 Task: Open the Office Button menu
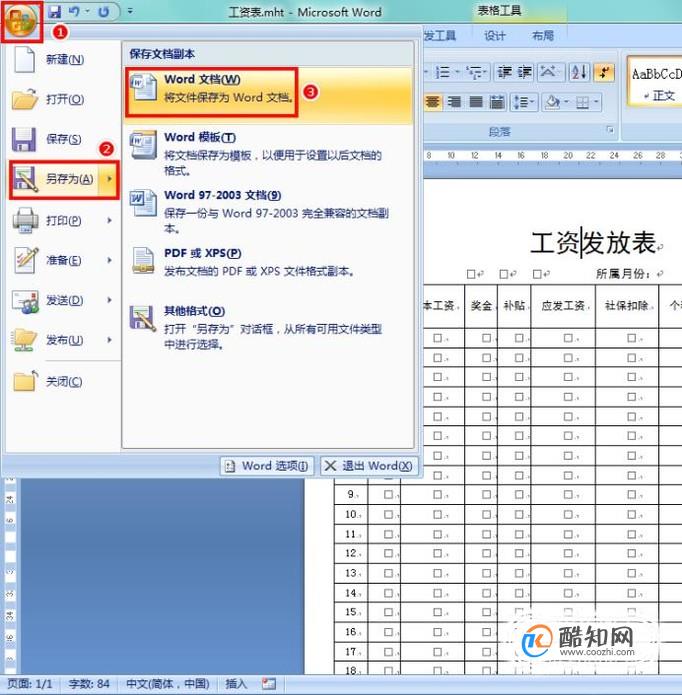coord(22,21)
